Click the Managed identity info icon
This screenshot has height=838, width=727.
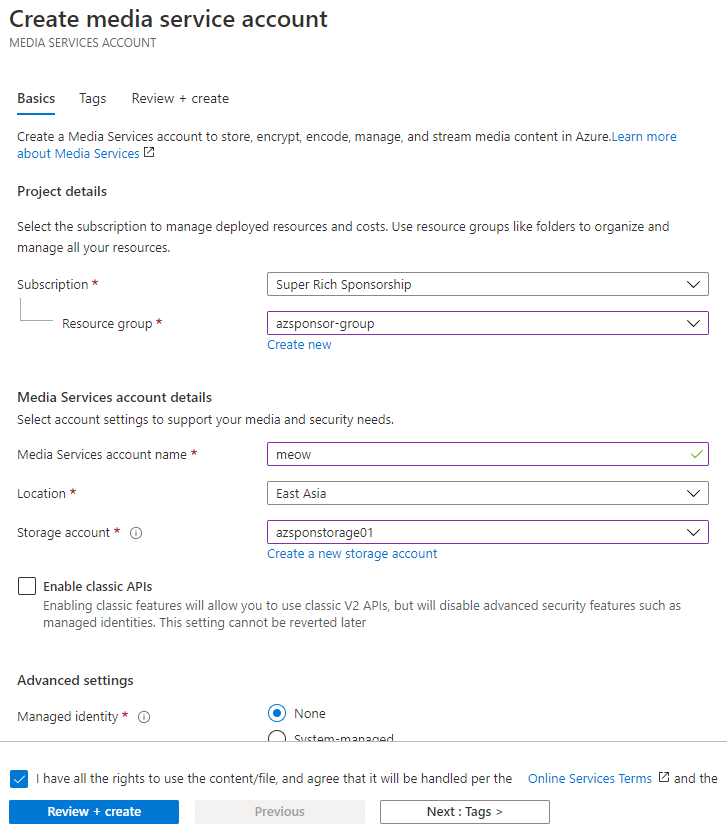[144, 717]
